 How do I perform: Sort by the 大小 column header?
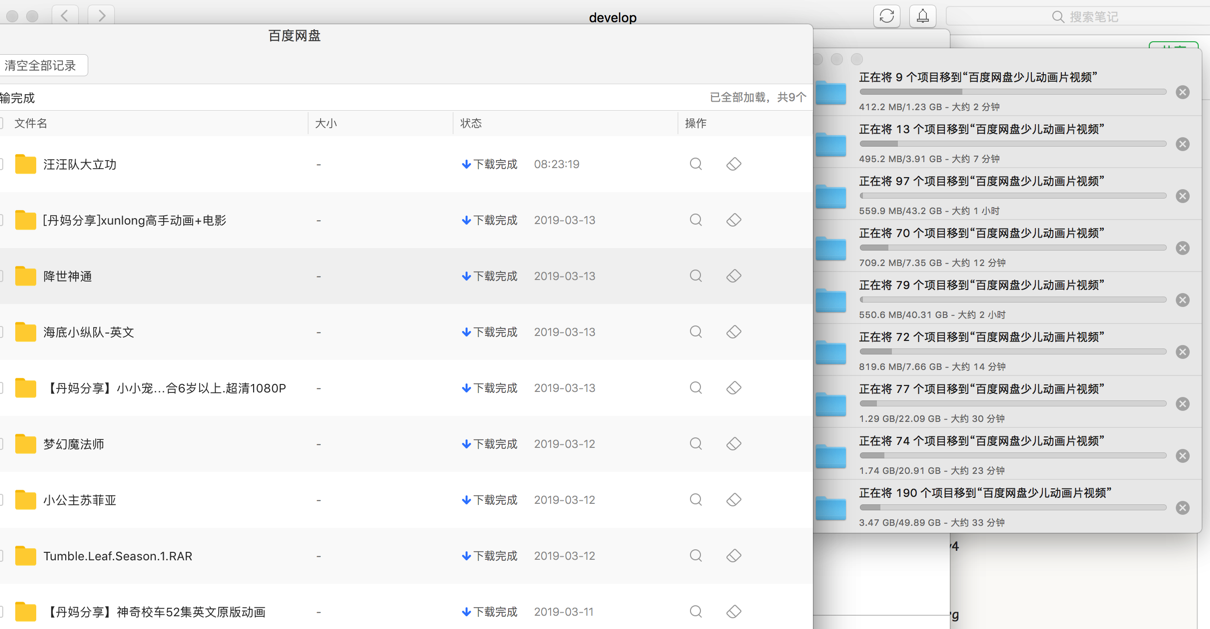[326, 123]
